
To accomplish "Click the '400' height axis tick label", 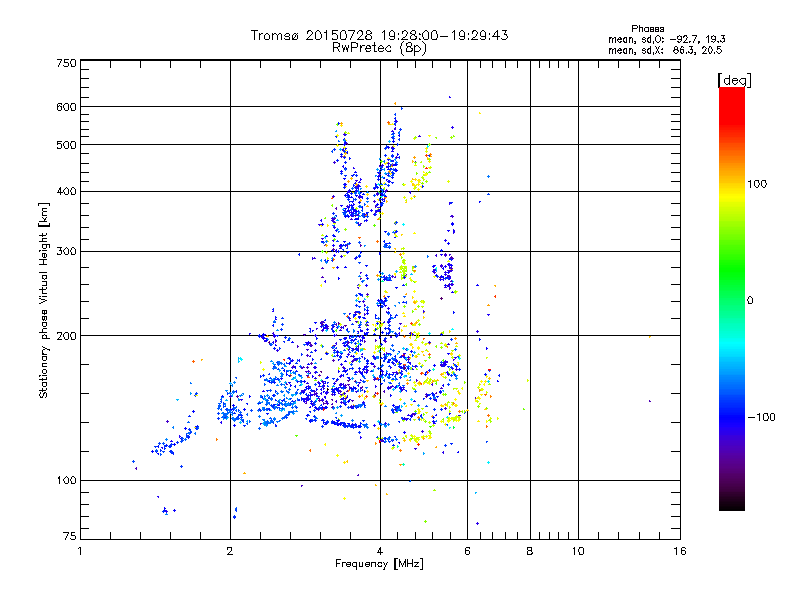I will [x=66, y=192].
